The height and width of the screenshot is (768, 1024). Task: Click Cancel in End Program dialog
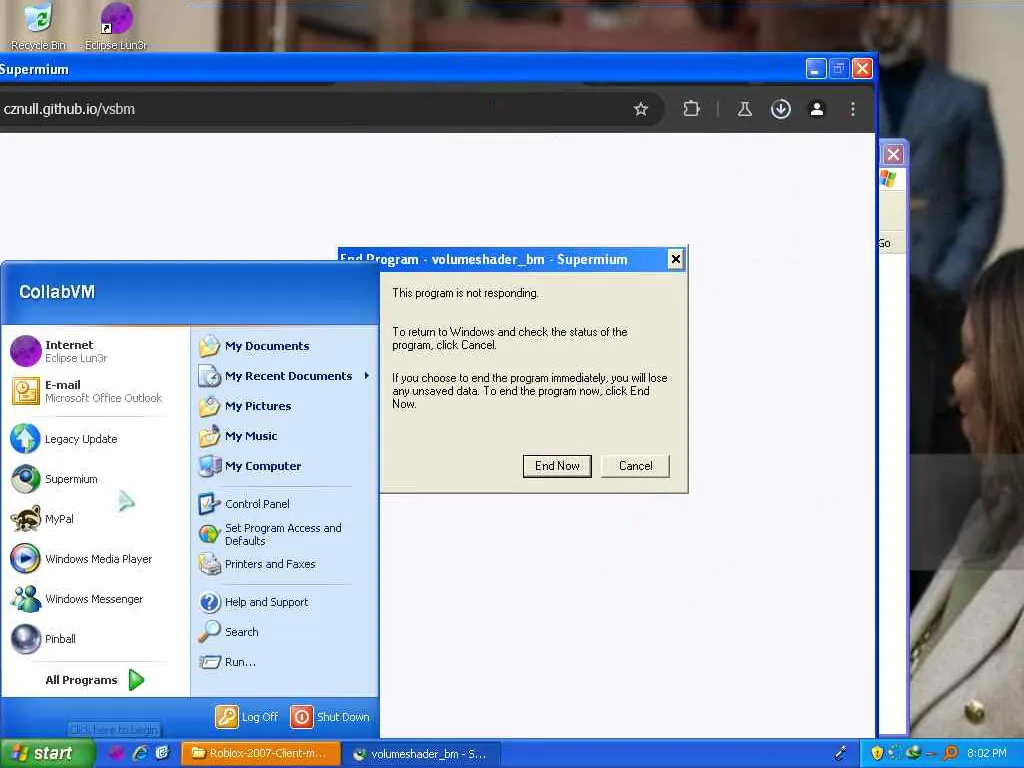click(635, 466)
